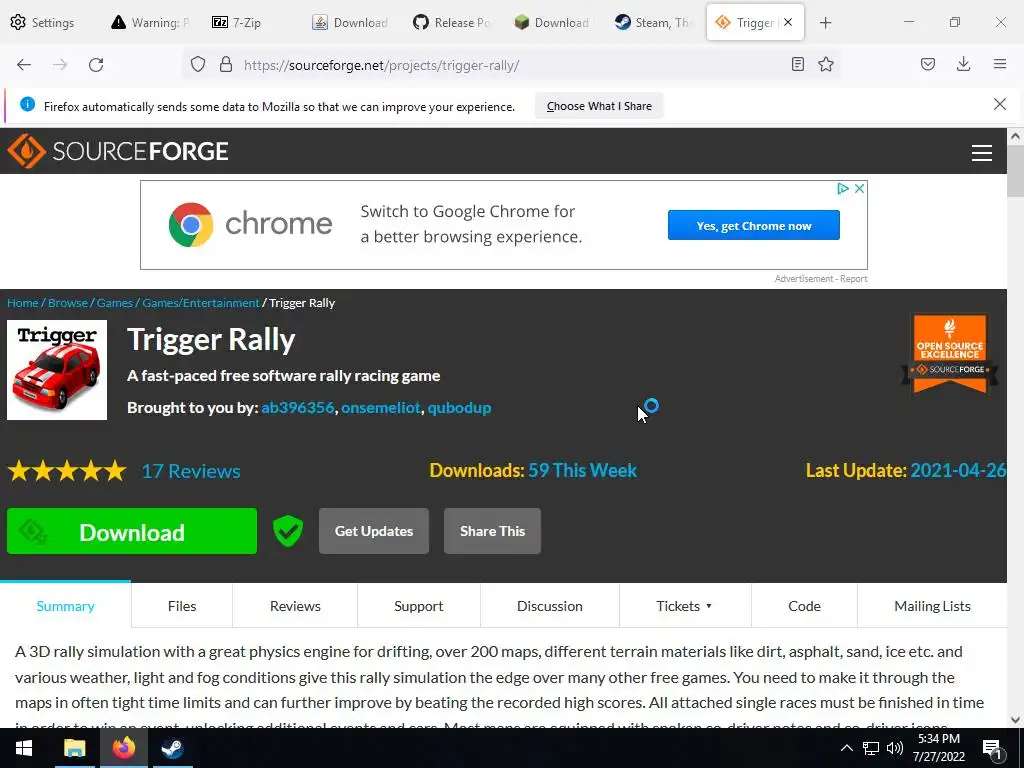
Task: Close the Trigger Rally tab
Action: [788, 22]
